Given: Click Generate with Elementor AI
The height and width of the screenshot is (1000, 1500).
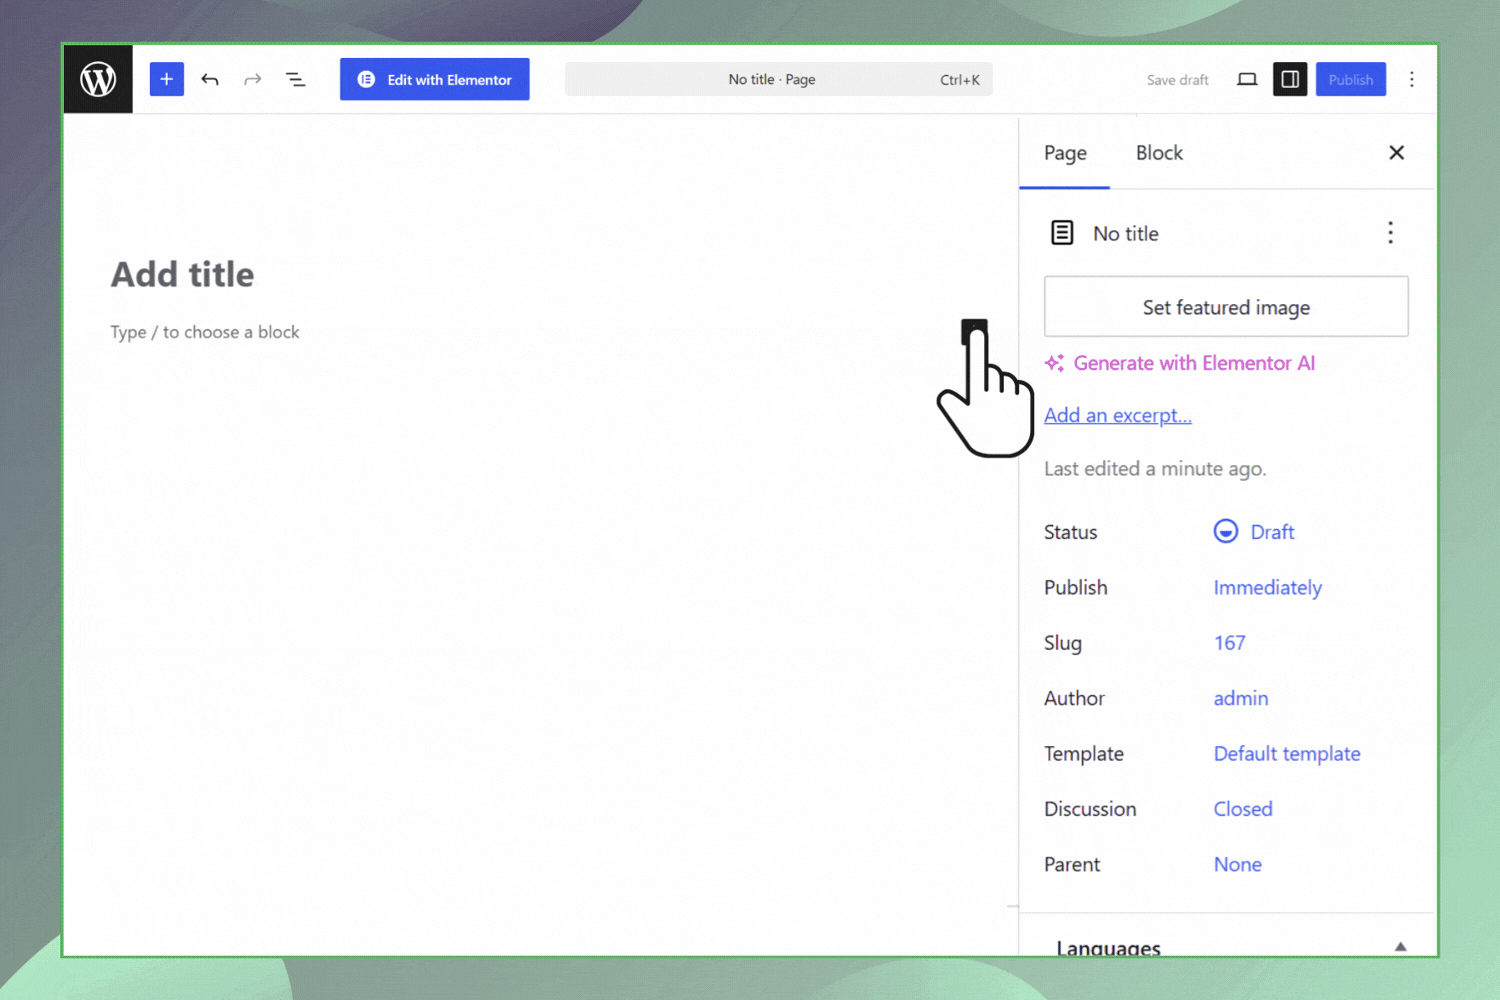Looking at the screenshot, I should point(1180,363).
